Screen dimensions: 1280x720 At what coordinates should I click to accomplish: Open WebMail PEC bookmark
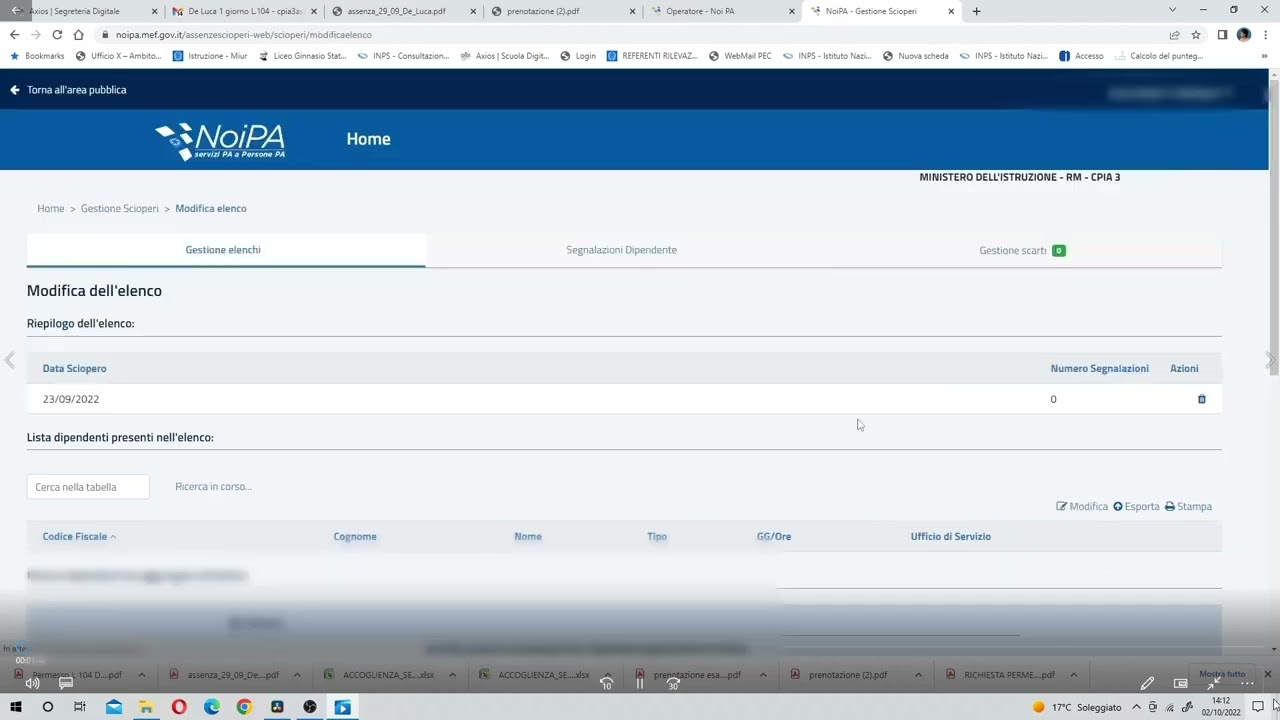pos(740,56)
